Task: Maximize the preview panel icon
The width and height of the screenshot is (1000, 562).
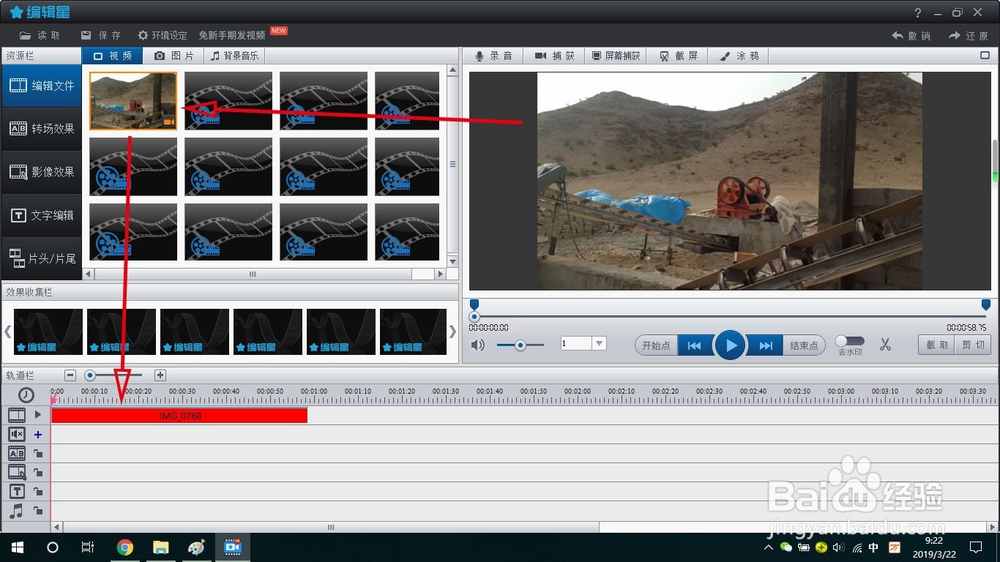Action: [x=985, y=55]
